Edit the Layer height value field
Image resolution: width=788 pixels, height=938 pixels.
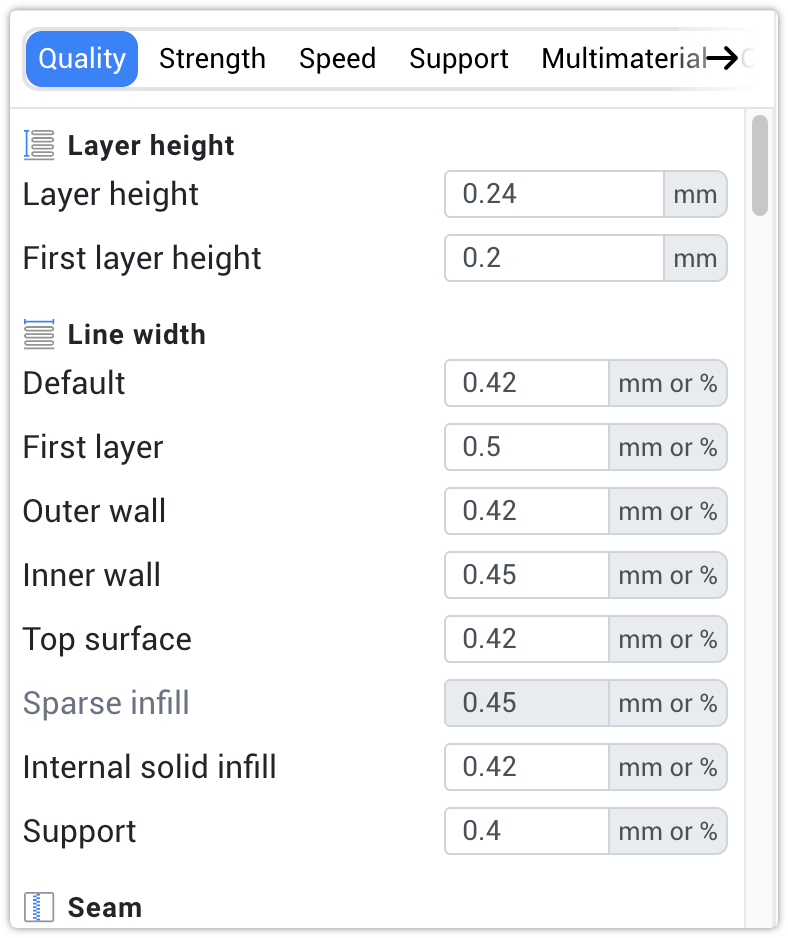pyautogui.click(x=554, y=194)
